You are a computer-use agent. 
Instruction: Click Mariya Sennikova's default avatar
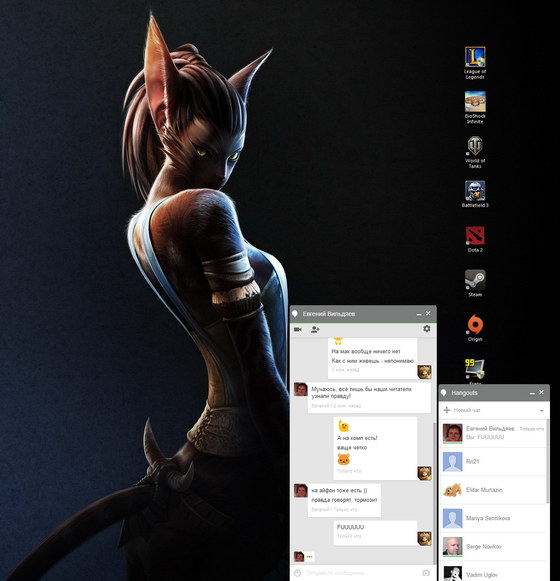[x=453, y=518]
